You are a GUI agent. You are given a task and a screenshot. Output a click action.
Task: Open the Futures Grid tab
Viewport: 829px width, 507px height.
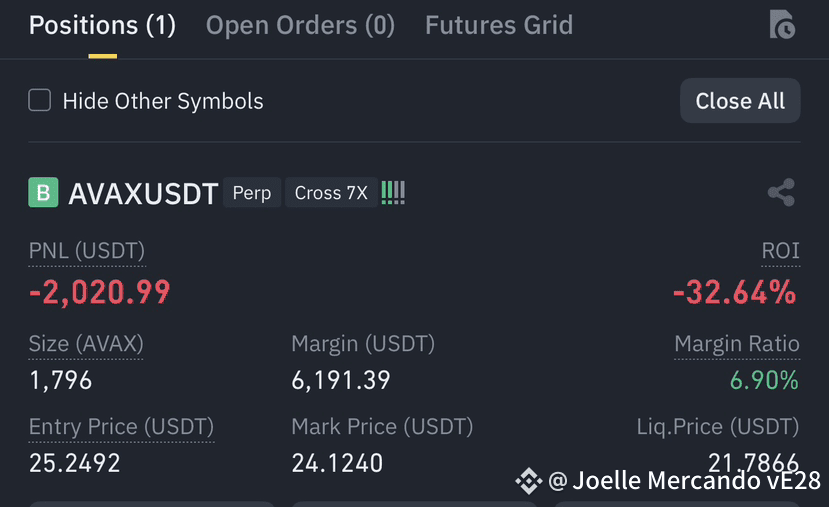(x=499, y=25)
